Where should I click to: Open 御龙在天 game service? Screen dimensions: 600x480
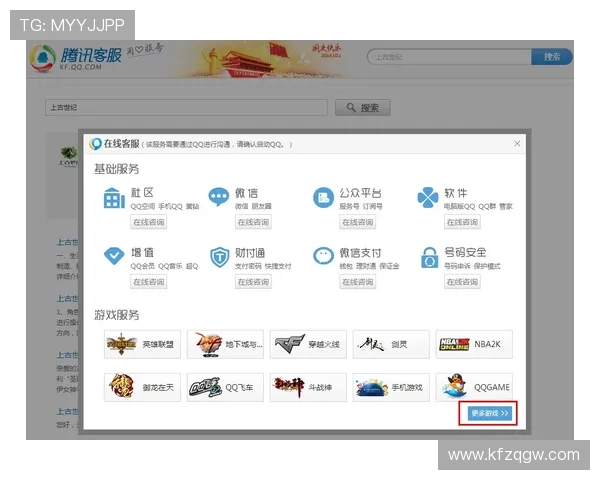142,387
